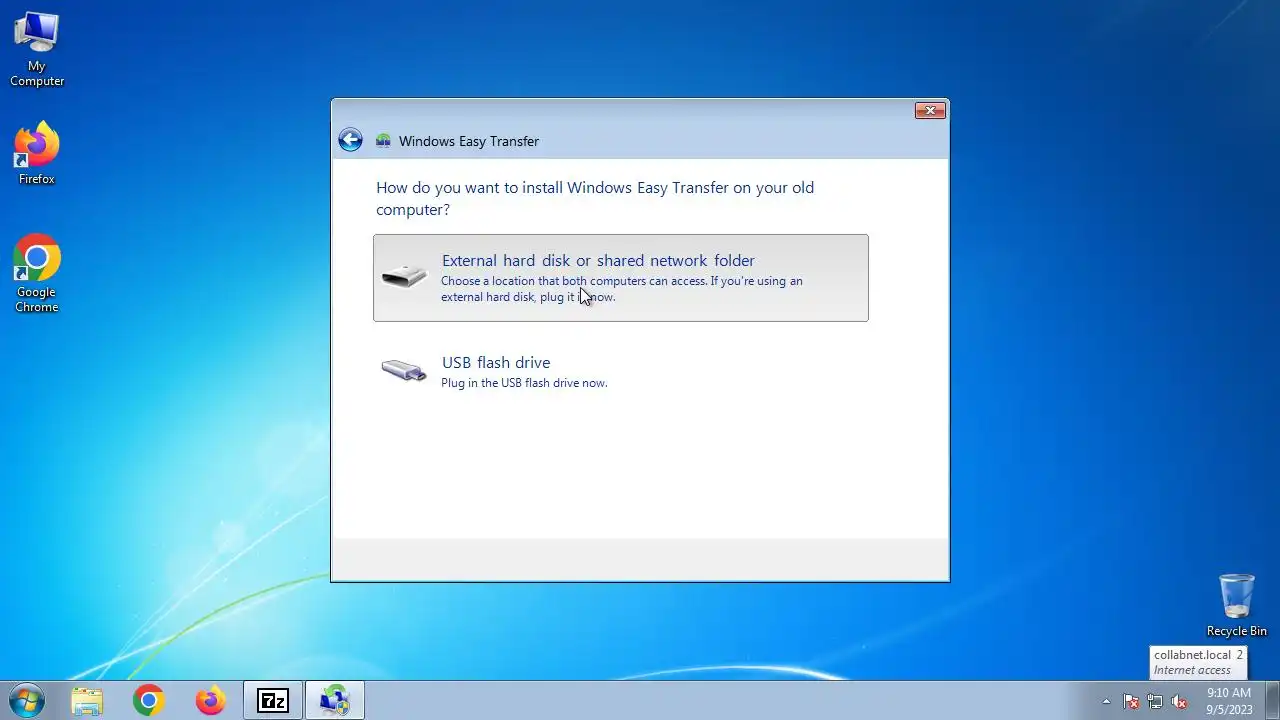This screenshot has width=1280, height=720.
Task: Click the external hard disk drive icon
Action: pyautogui.click(x=404, y=277)
